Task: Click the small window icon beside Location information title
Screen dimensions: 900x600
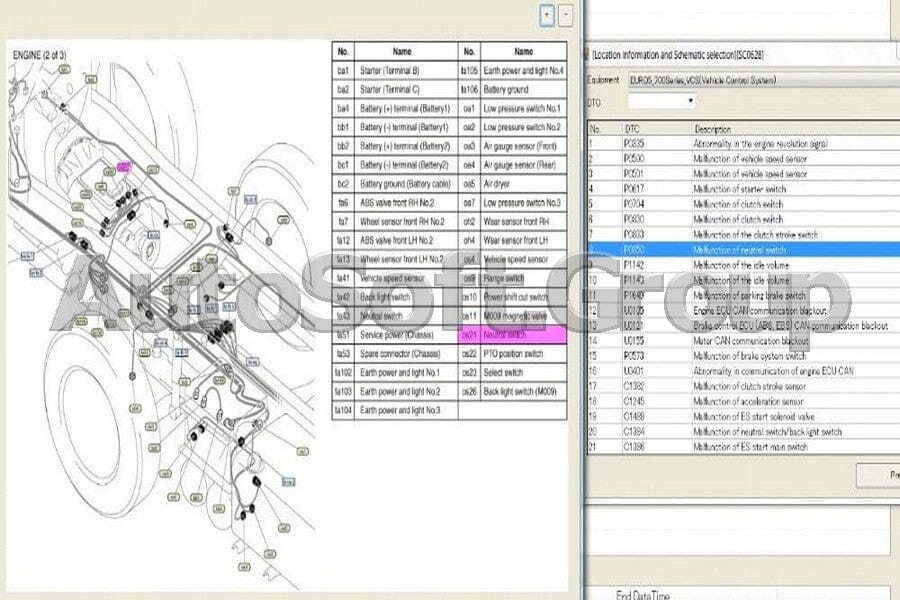Action: (x=587, y=55)
